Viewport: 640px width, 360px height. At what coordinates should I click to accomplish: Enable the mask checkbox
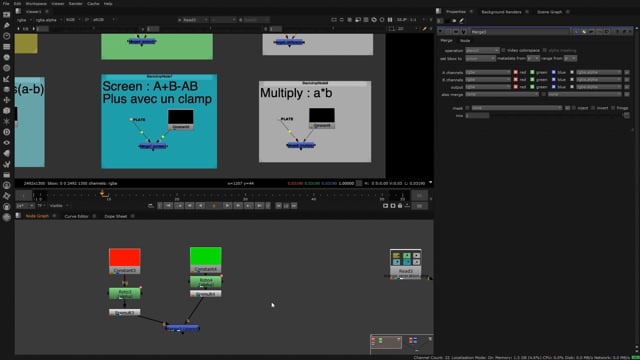pos(467,108)
